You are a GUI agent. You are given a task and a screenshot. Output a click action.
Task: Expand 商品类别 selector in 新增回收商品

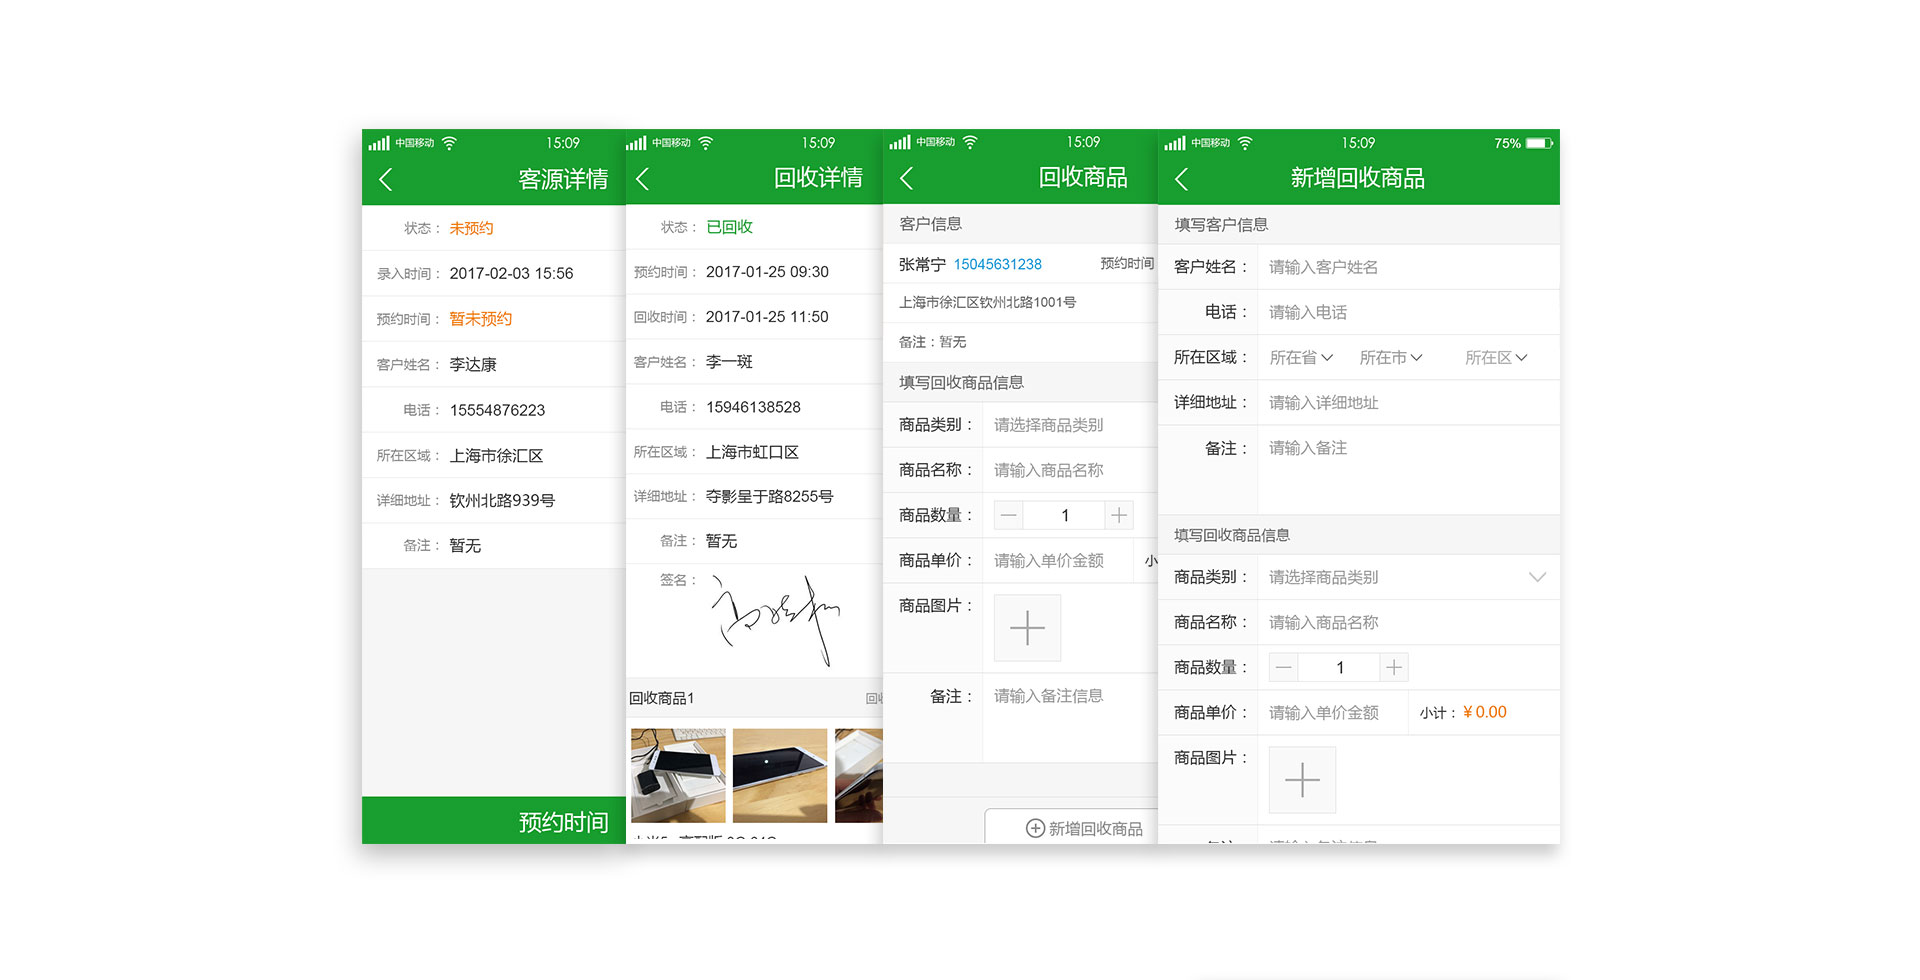tap(1537, 577)
